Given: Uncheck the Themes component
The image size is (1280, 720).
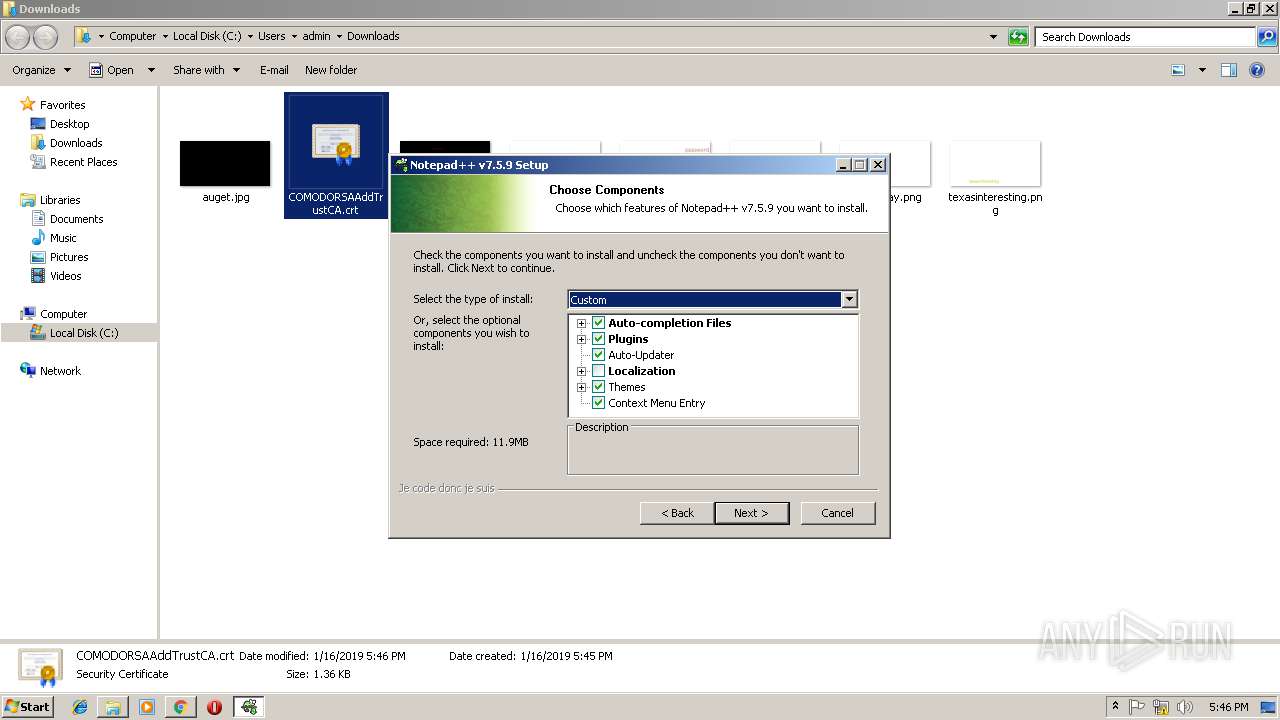Looking at the screenshot, I should (x=599, y=387).
